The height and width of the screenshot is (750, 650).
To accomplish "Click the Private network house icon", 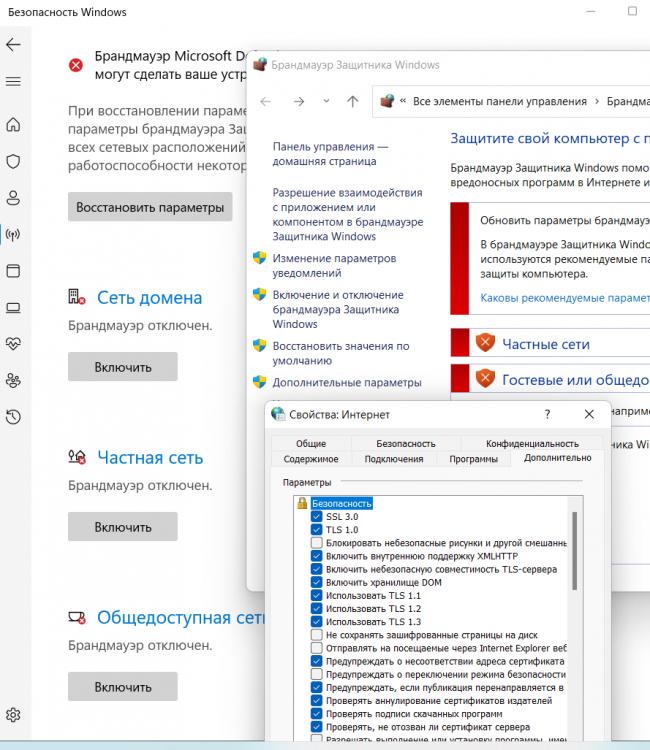I will coord(77,457).
